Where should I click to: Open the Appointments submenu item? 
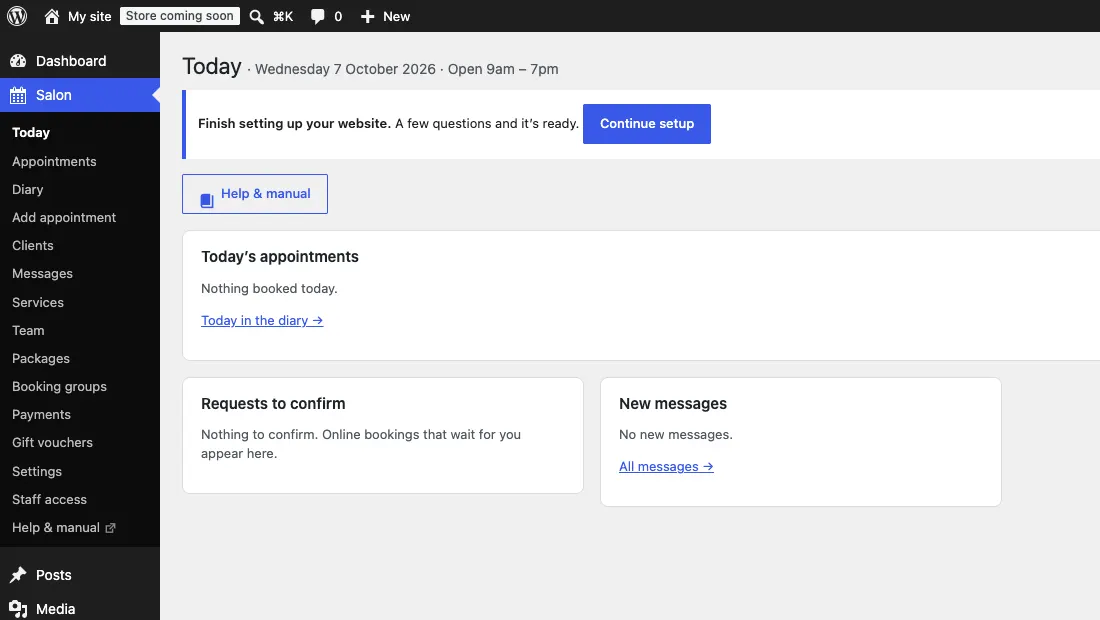54,161
